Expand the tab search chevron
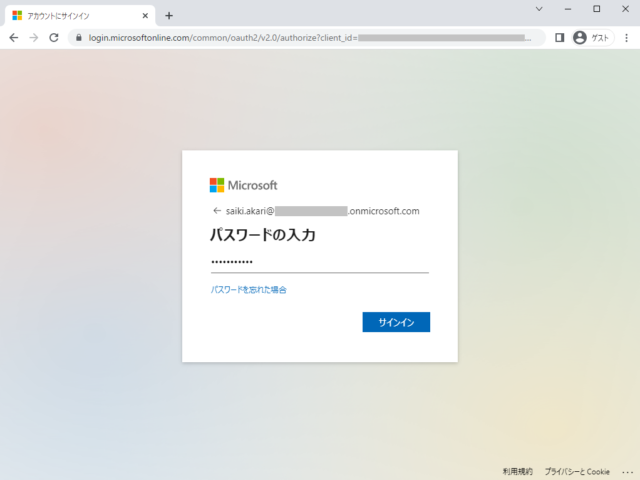Screen dimensions: 640x480 coord(539,9)
